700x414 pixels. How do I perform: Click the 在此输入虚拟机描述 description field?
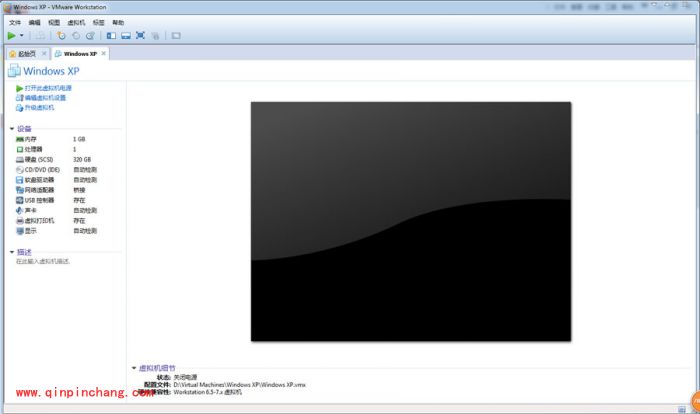(43, 261)
